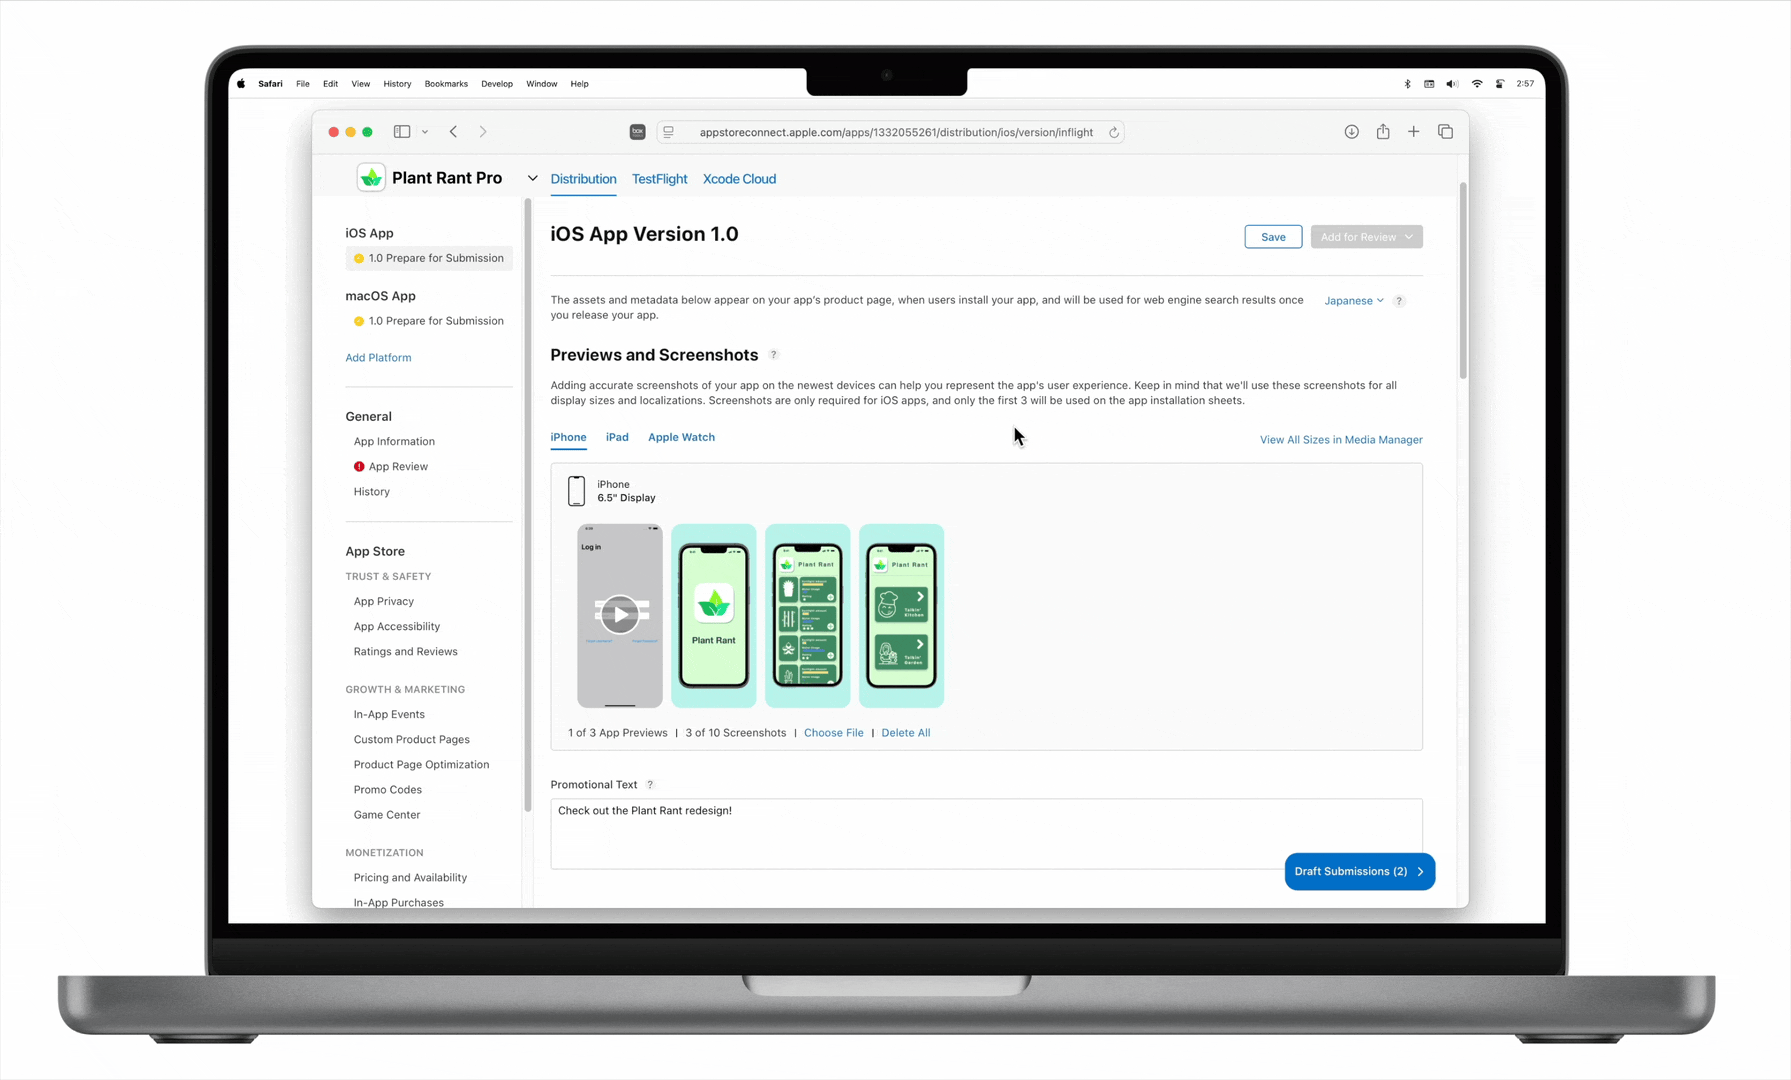1791x1080 pixels.
Task: Select iOS 1.0 Prepare for Submission
Action: 430,258
